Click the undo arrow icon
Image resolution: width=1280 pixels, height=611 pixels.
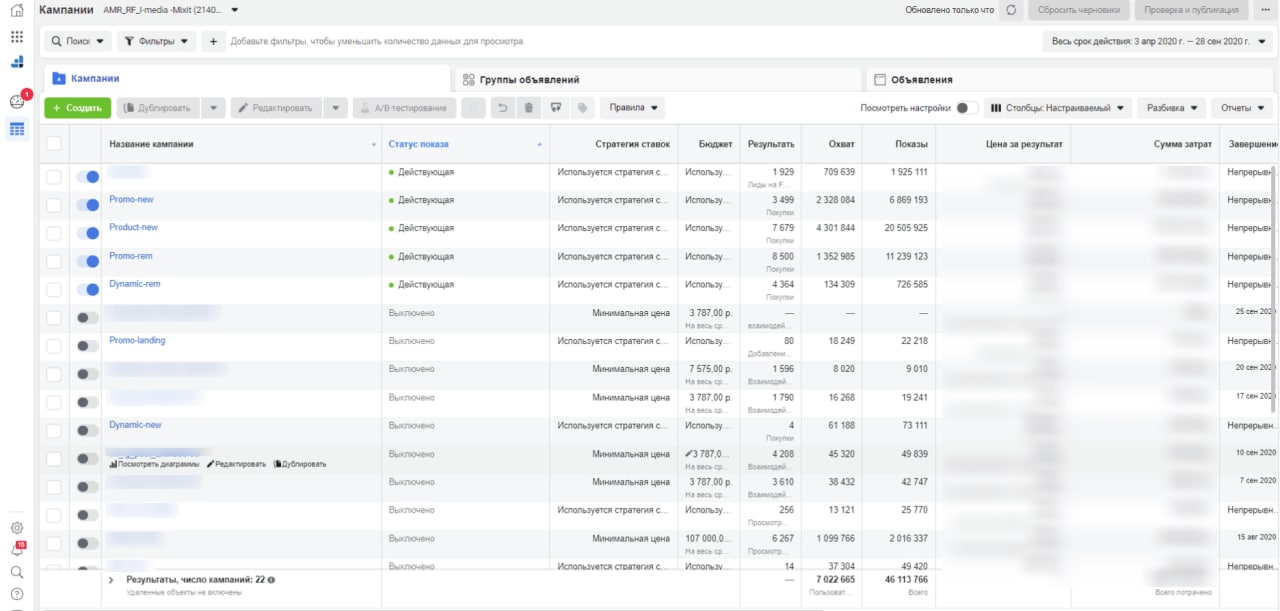(x=503, y=108)
